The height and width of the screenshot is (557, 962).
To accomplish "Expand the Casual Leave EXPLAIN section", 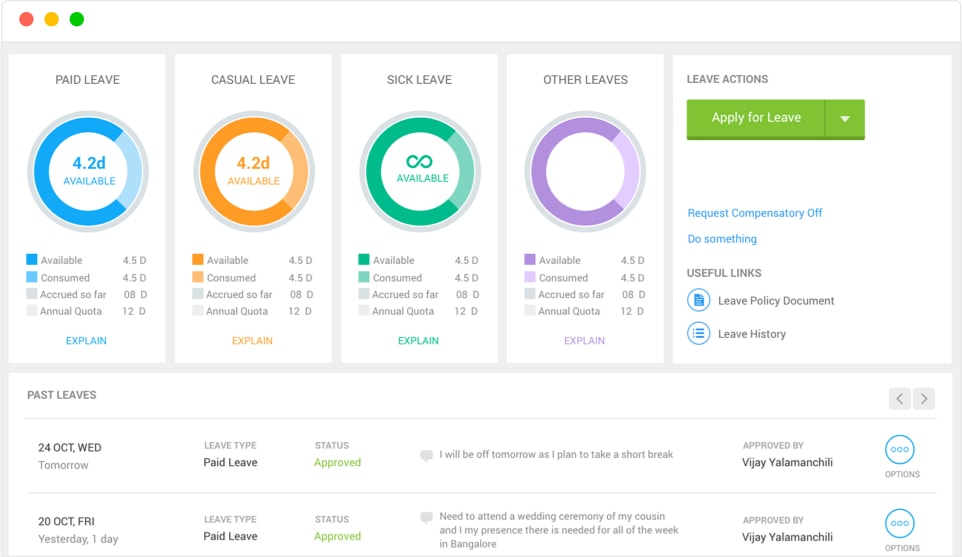I will (253, 341).
